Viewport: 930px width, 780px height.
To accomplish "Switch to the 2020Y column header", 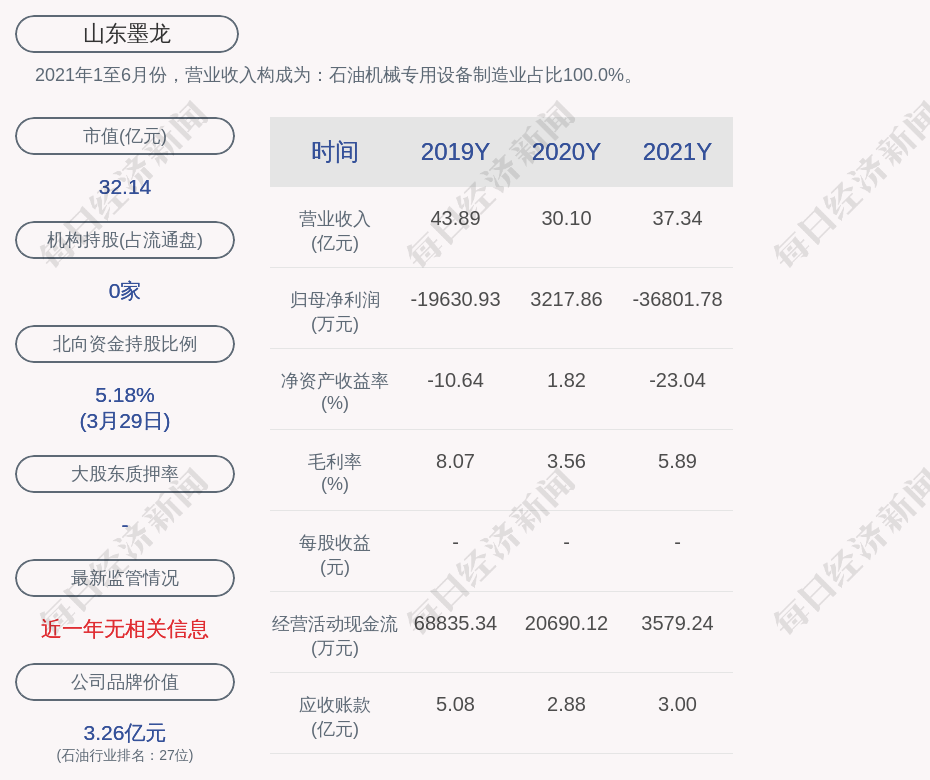I will pyautogui.click(x=566, y=152).
